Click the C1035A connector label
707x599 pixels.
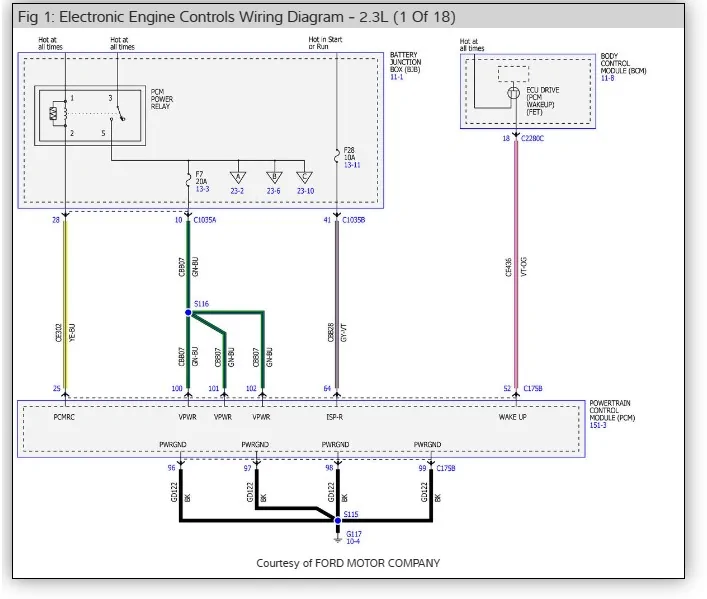pyautogui.click(x=205, y=220)
